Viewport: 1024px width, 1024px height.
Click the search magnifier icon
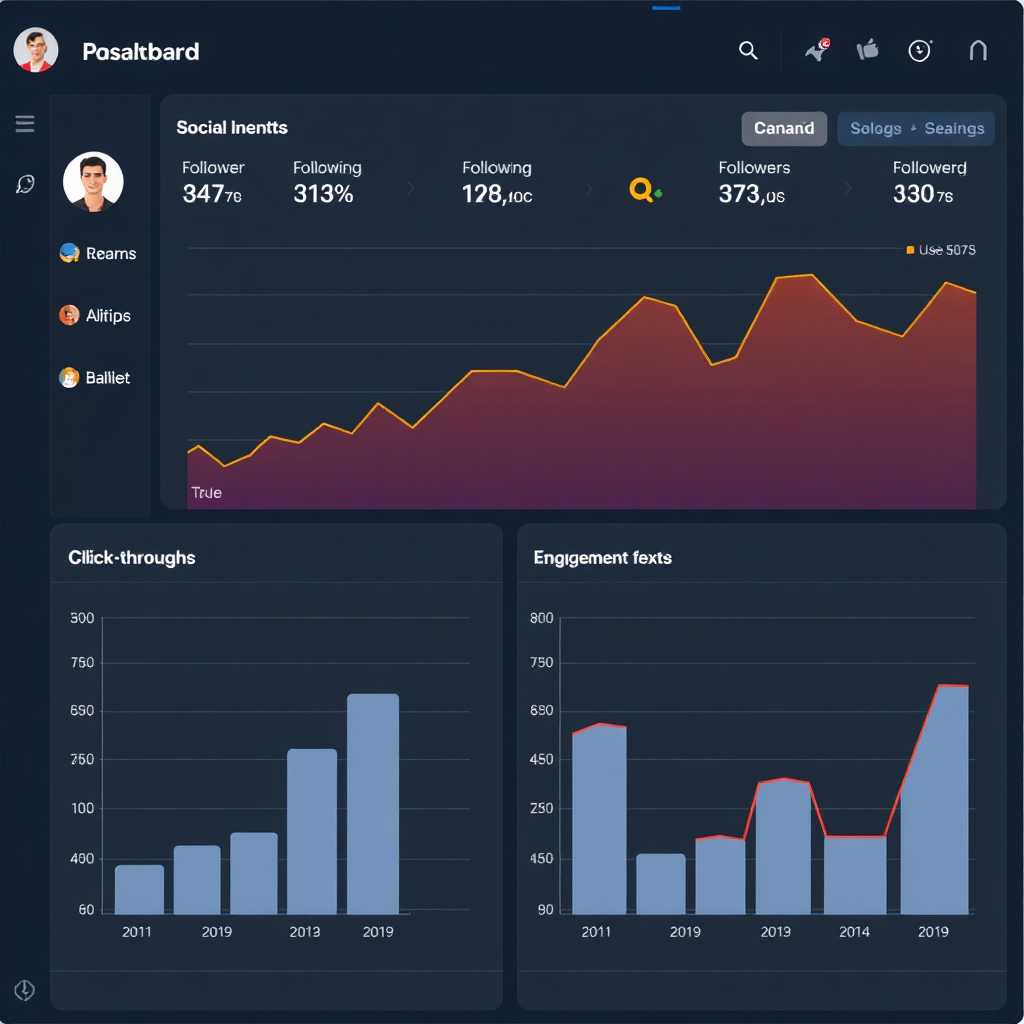tap(748, 51)
